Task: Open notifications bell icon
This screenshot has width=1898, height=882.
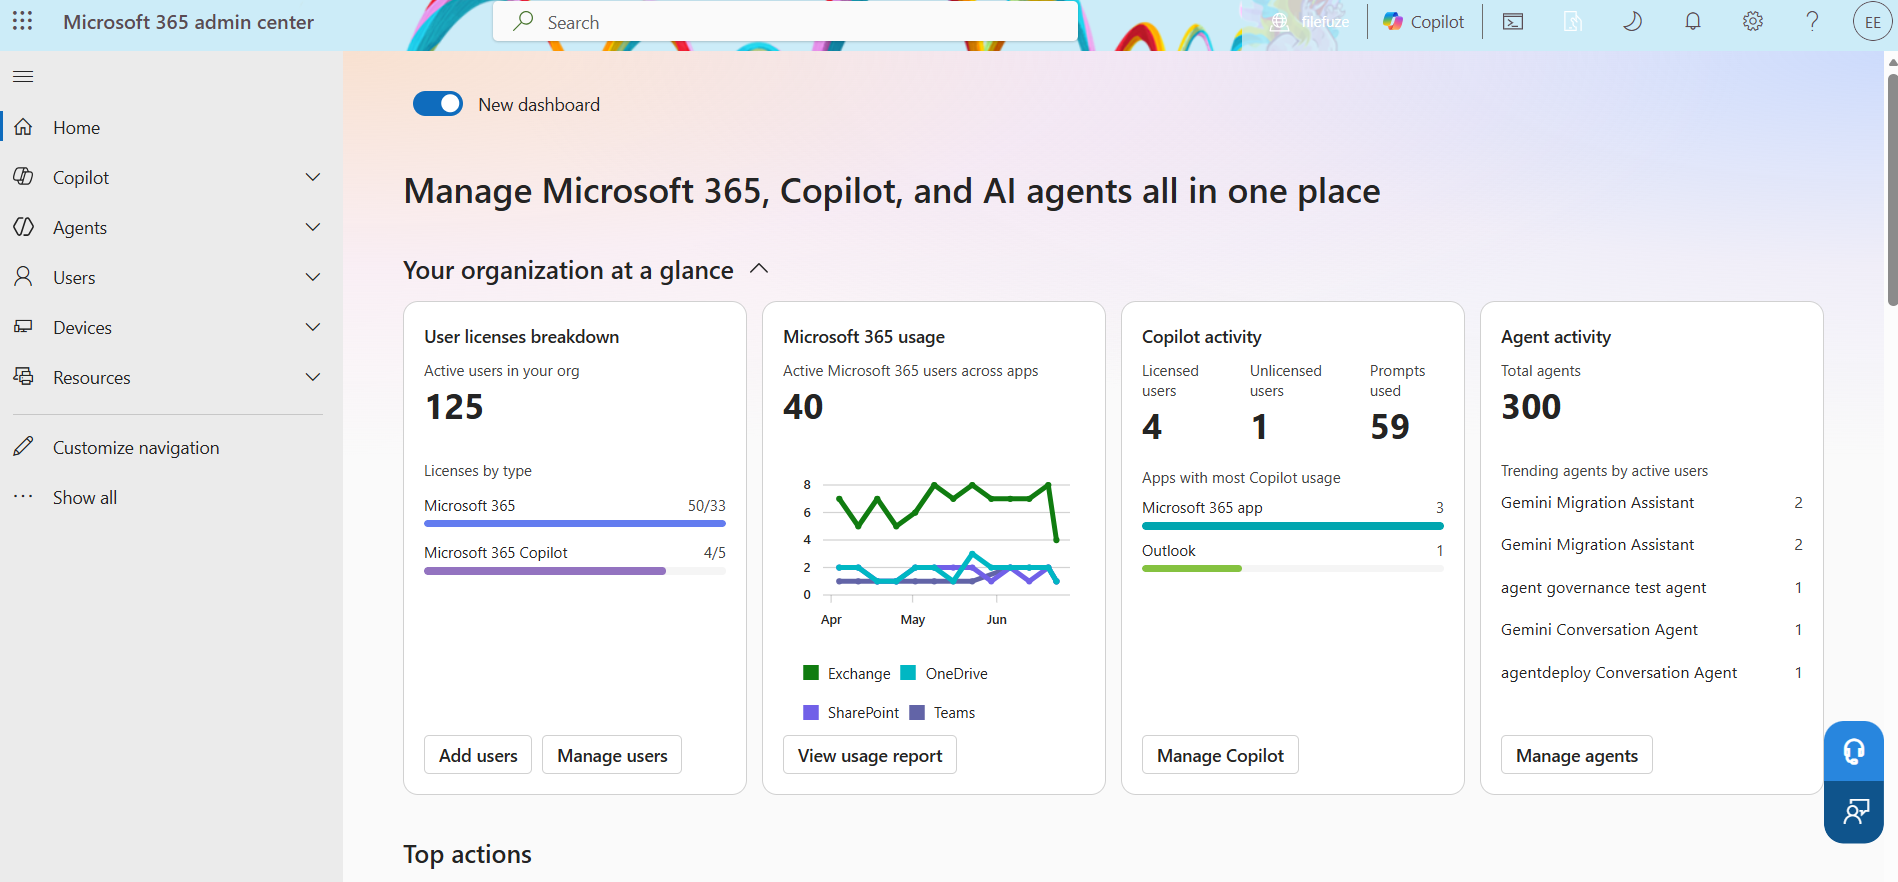Action: [x=1693, y=21]
